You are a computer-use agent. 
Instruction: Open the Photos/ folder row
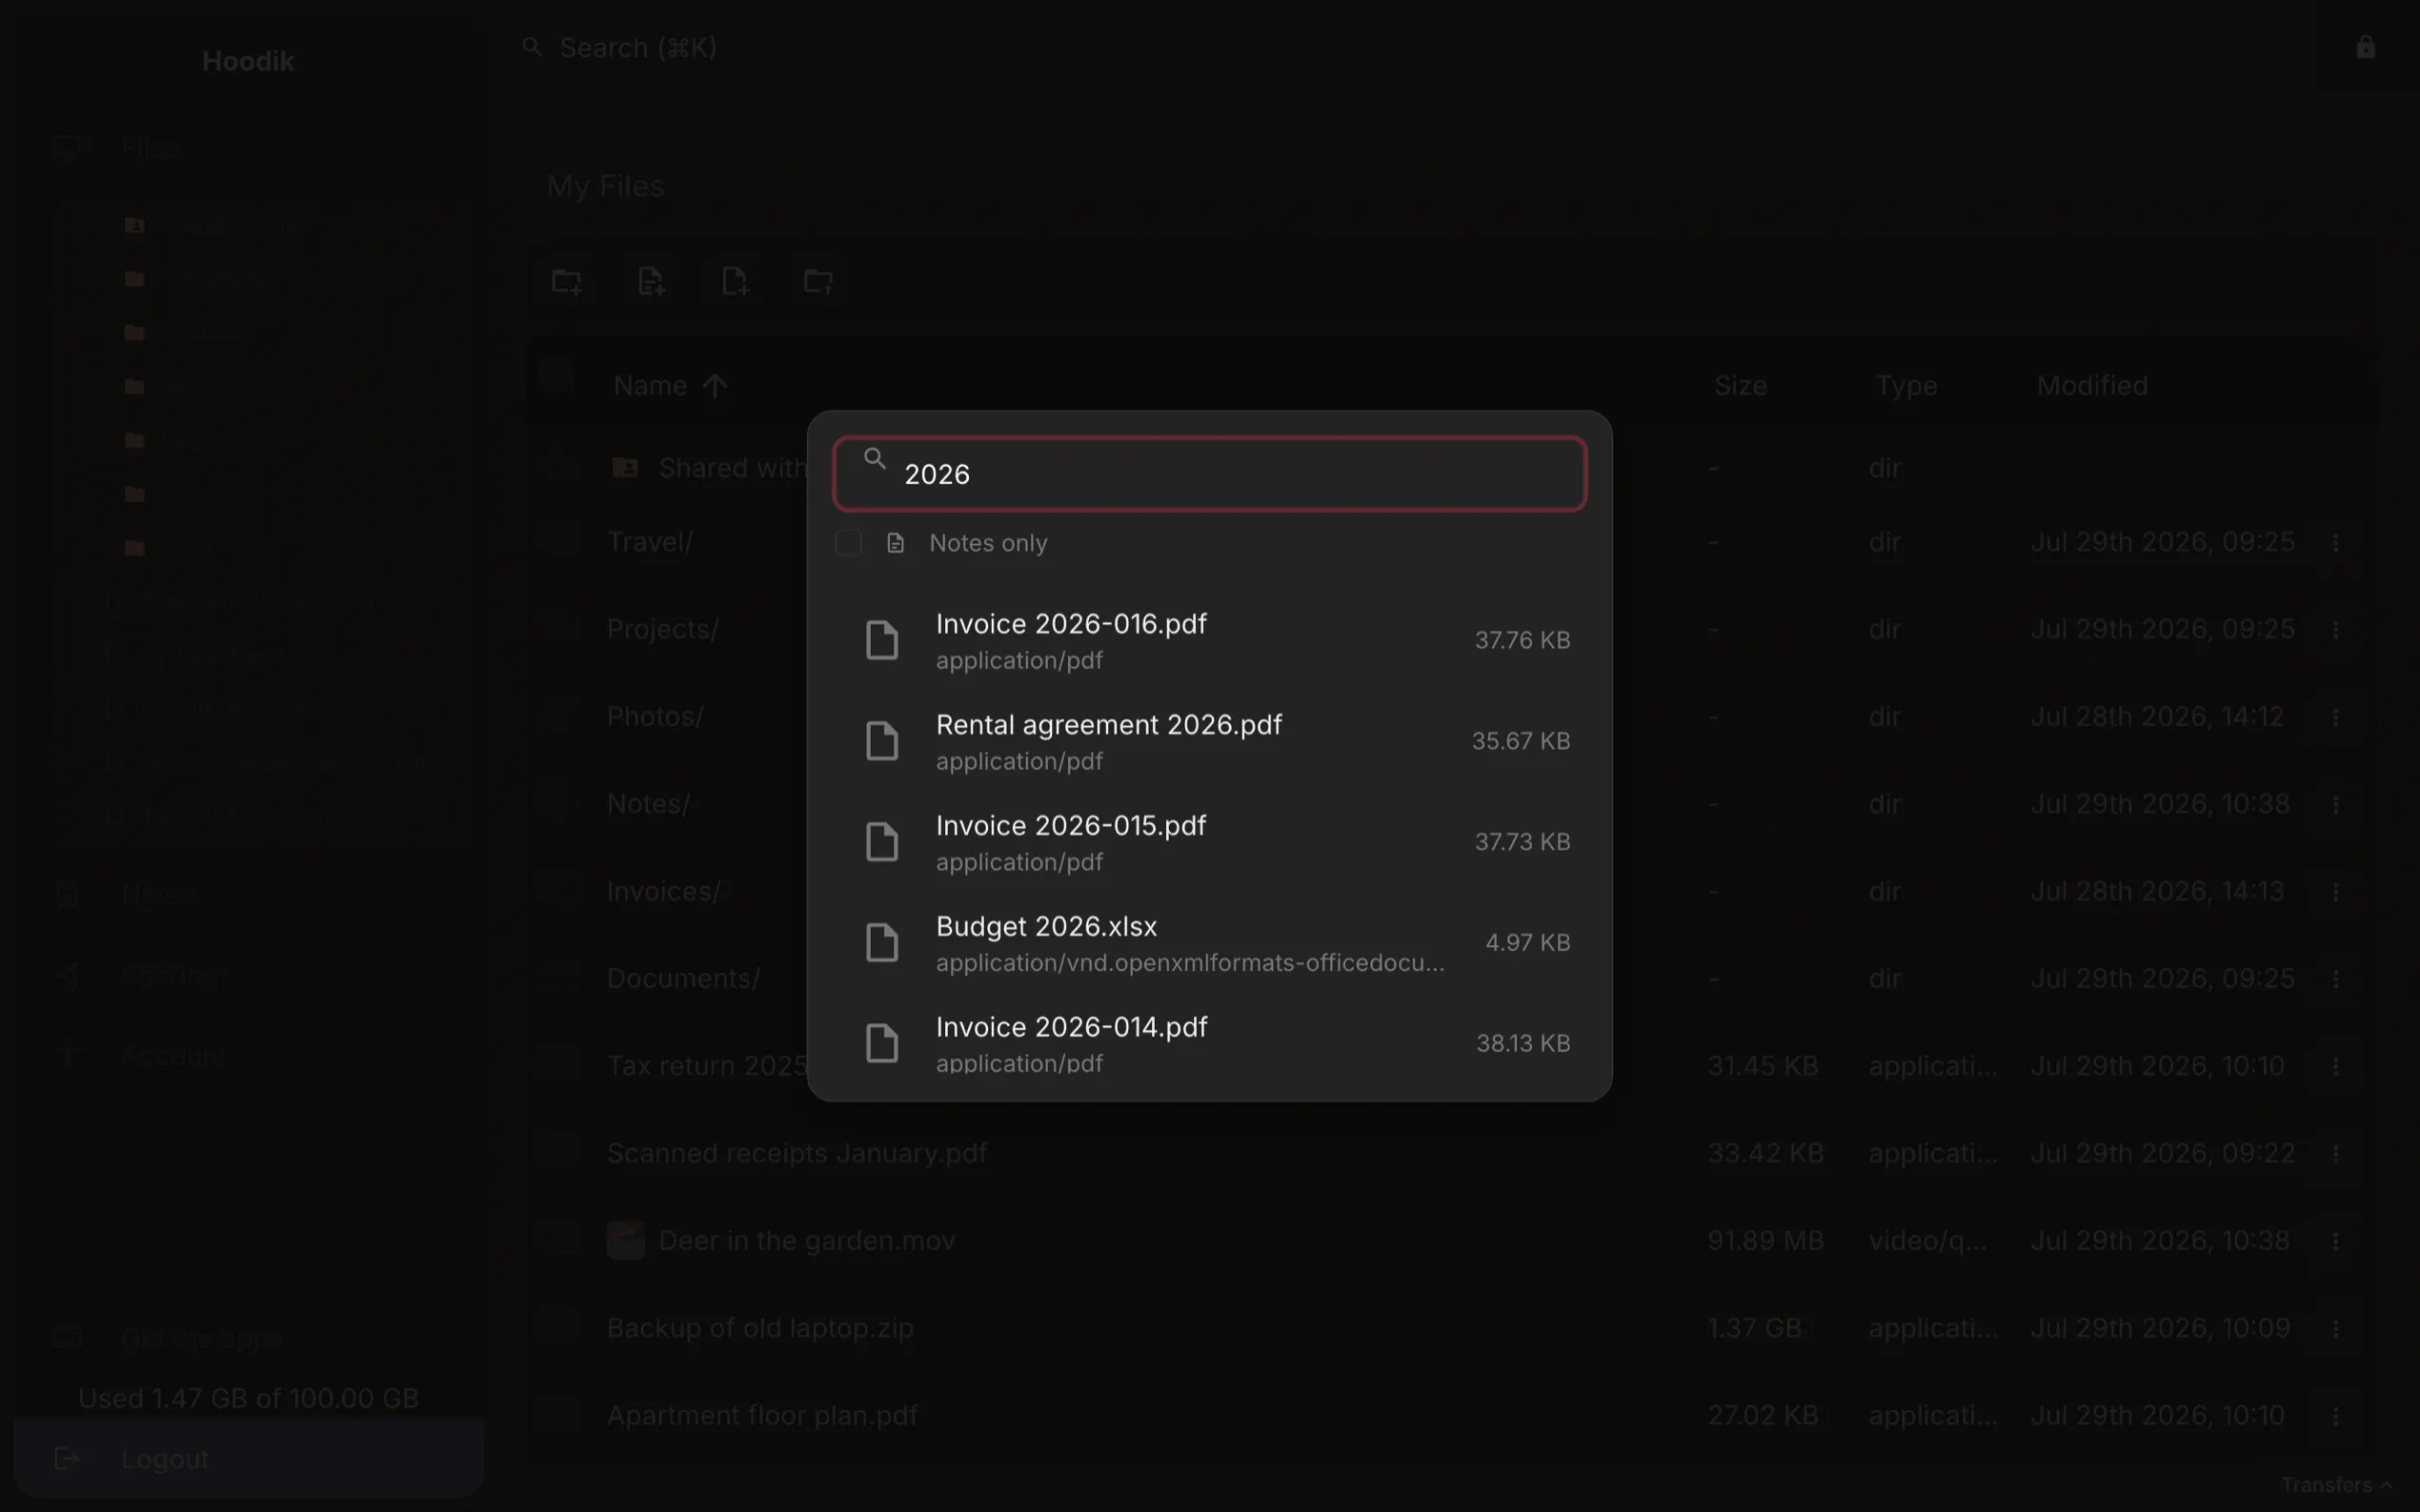point(655,717)
